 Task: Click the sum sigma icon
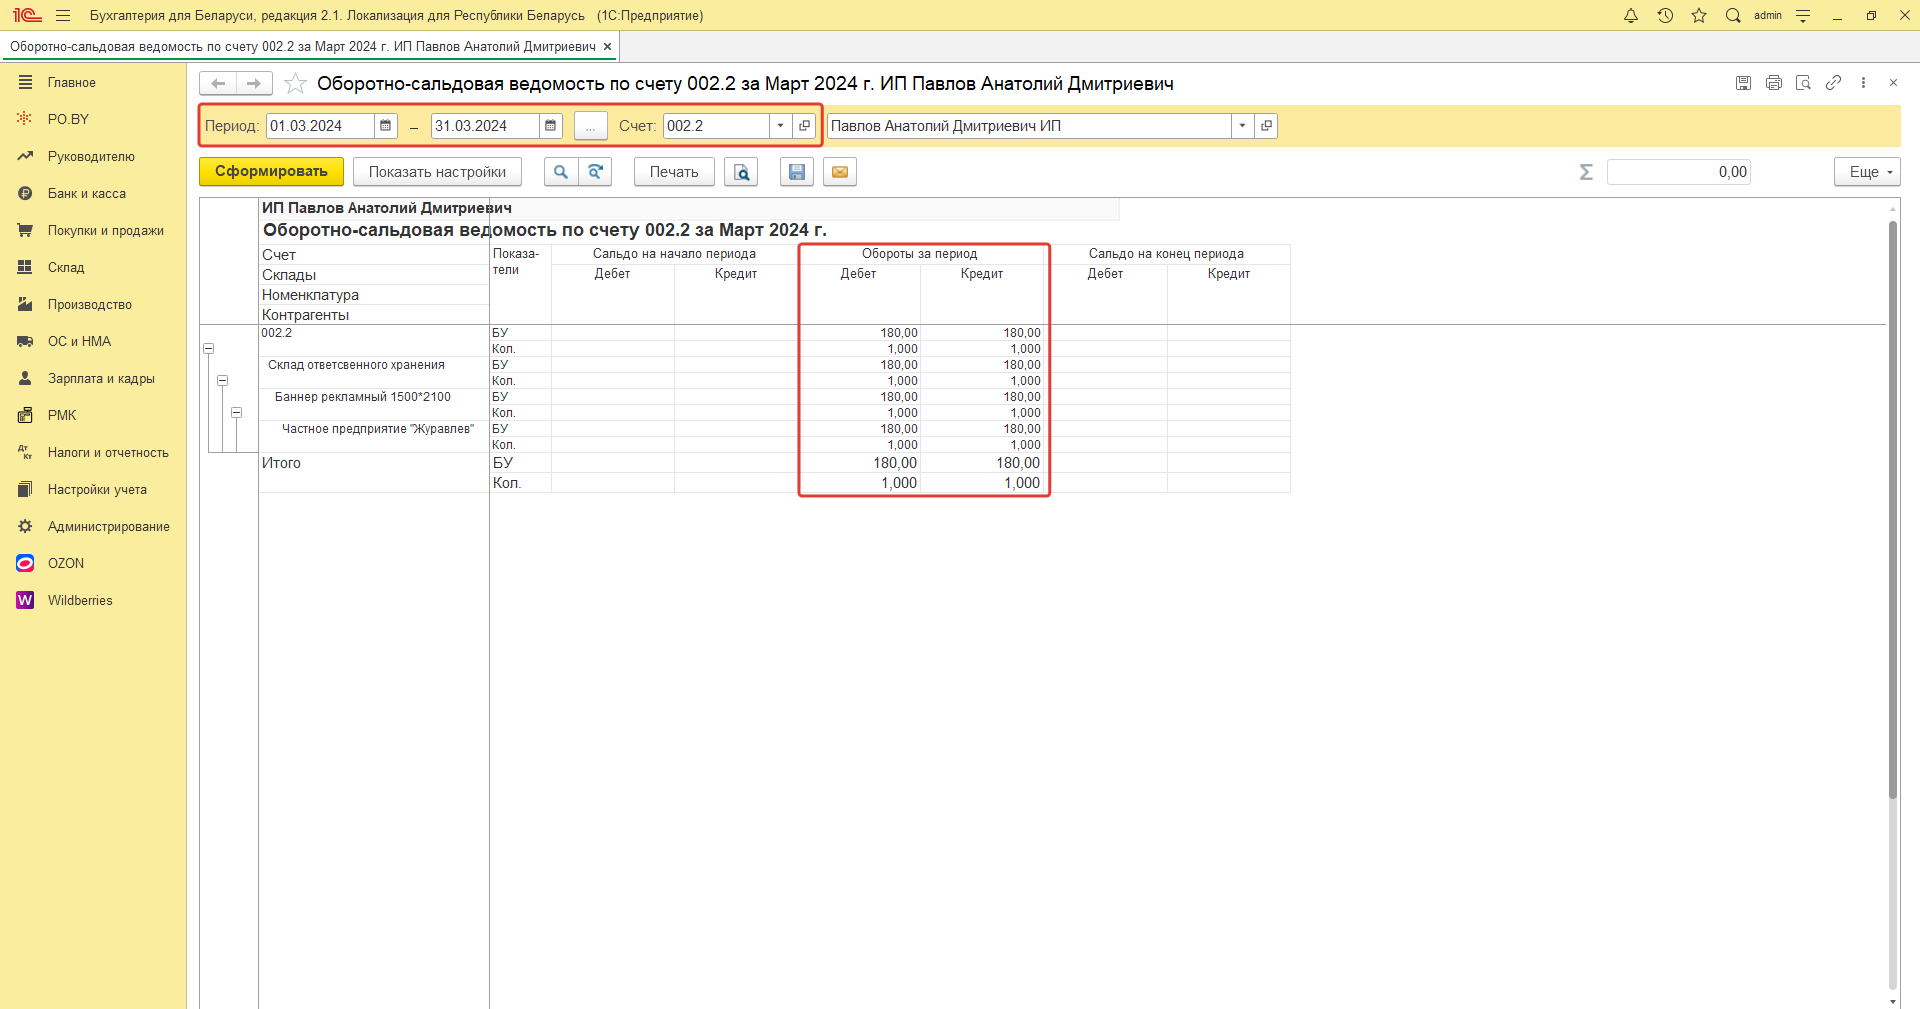[1586, 172]
